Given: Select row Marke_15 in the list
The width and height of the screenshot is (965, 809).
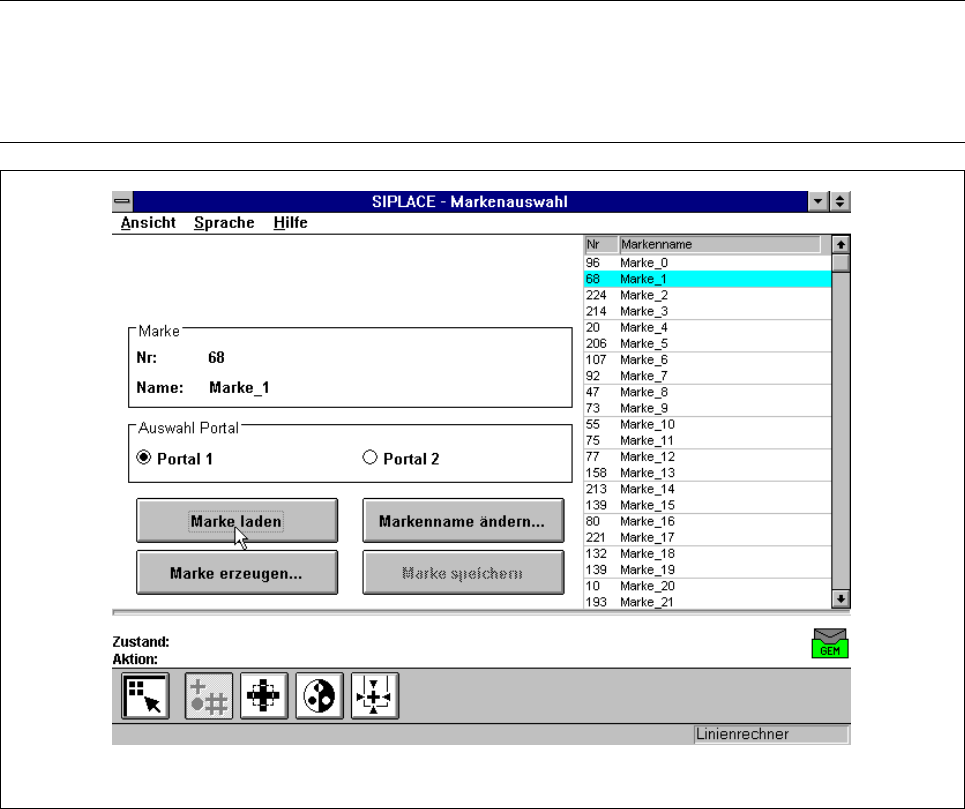Looking at the screenshot, I should click(707, 505).
